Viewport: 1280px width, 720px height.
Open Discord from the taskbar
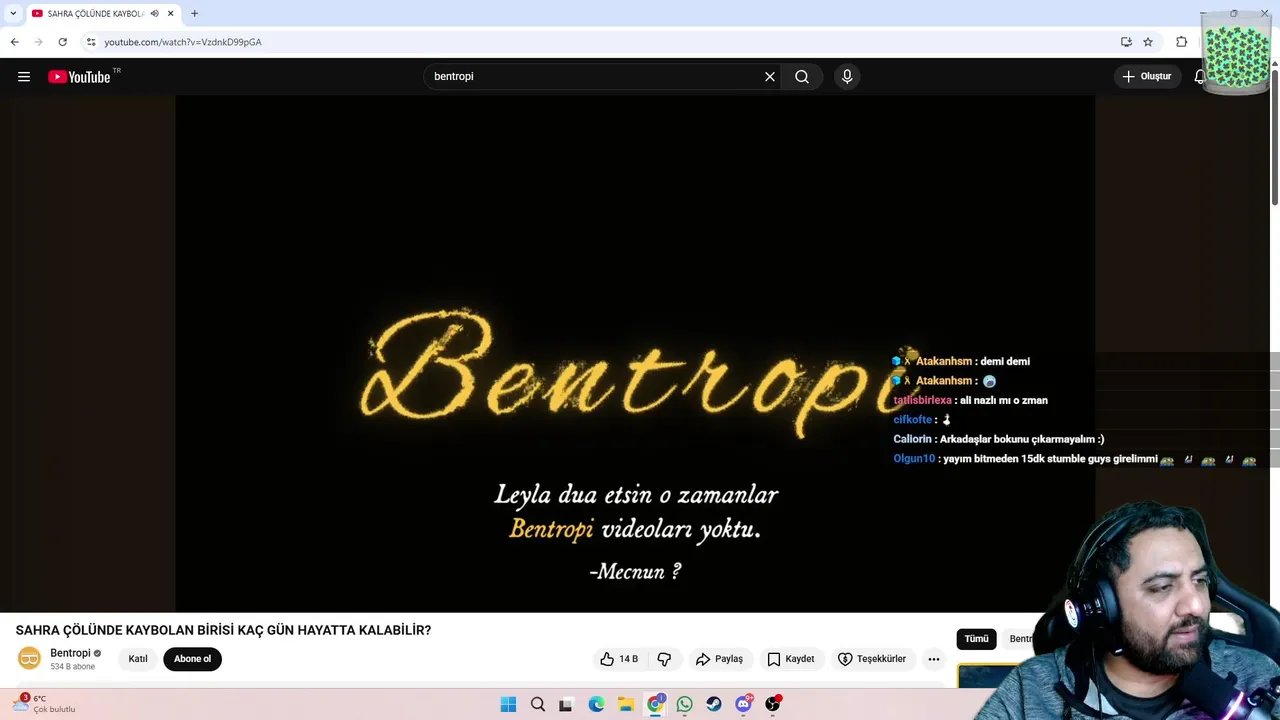coord(743,704)
